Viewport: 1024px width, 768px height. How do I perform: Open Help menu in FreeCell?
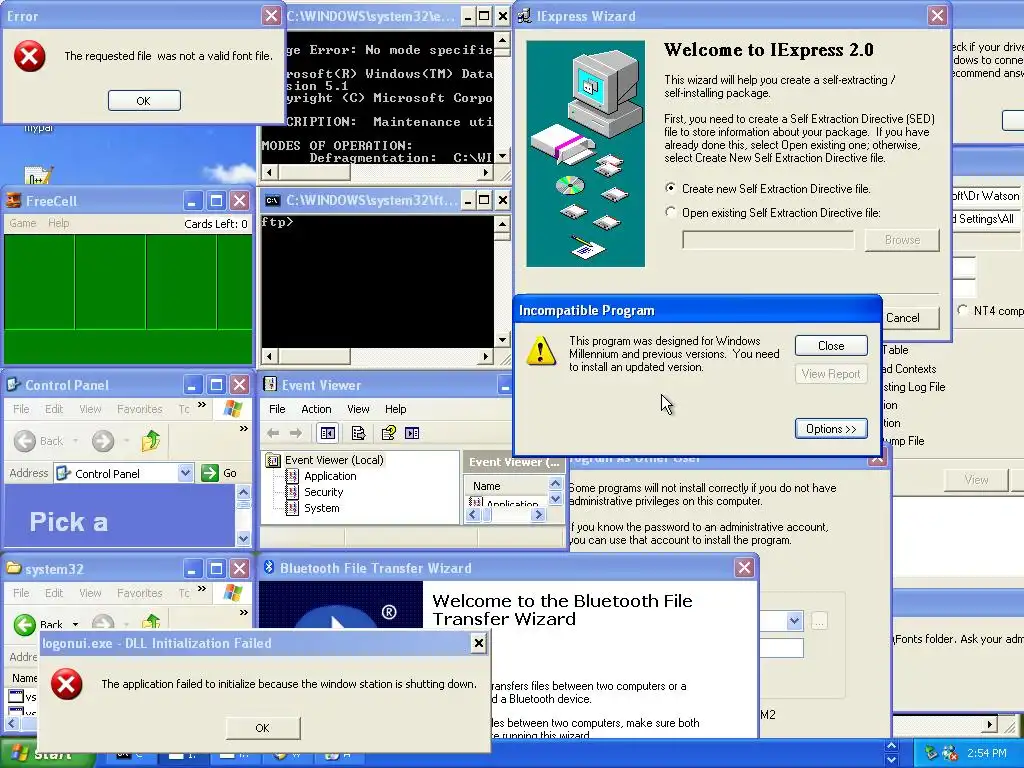pos(58,223)
